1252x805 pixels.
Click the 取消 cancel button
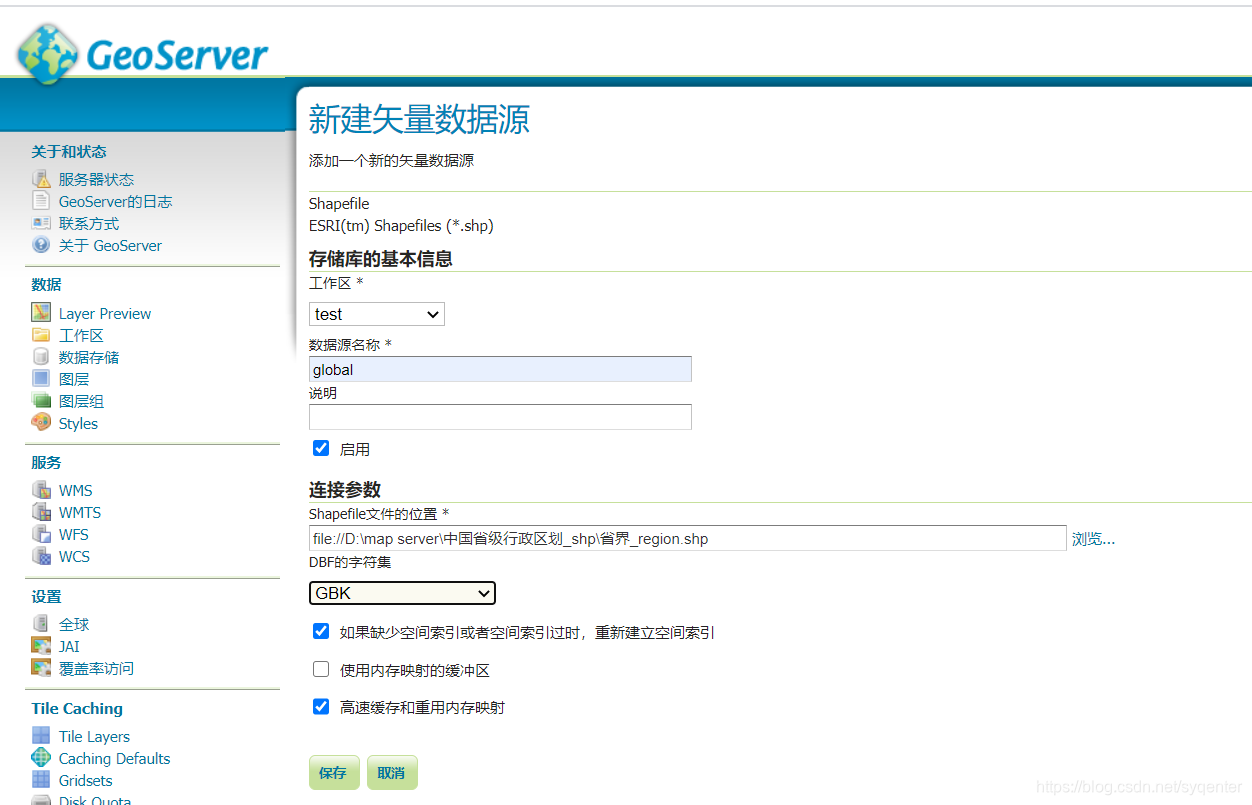(x=392, y=772)
